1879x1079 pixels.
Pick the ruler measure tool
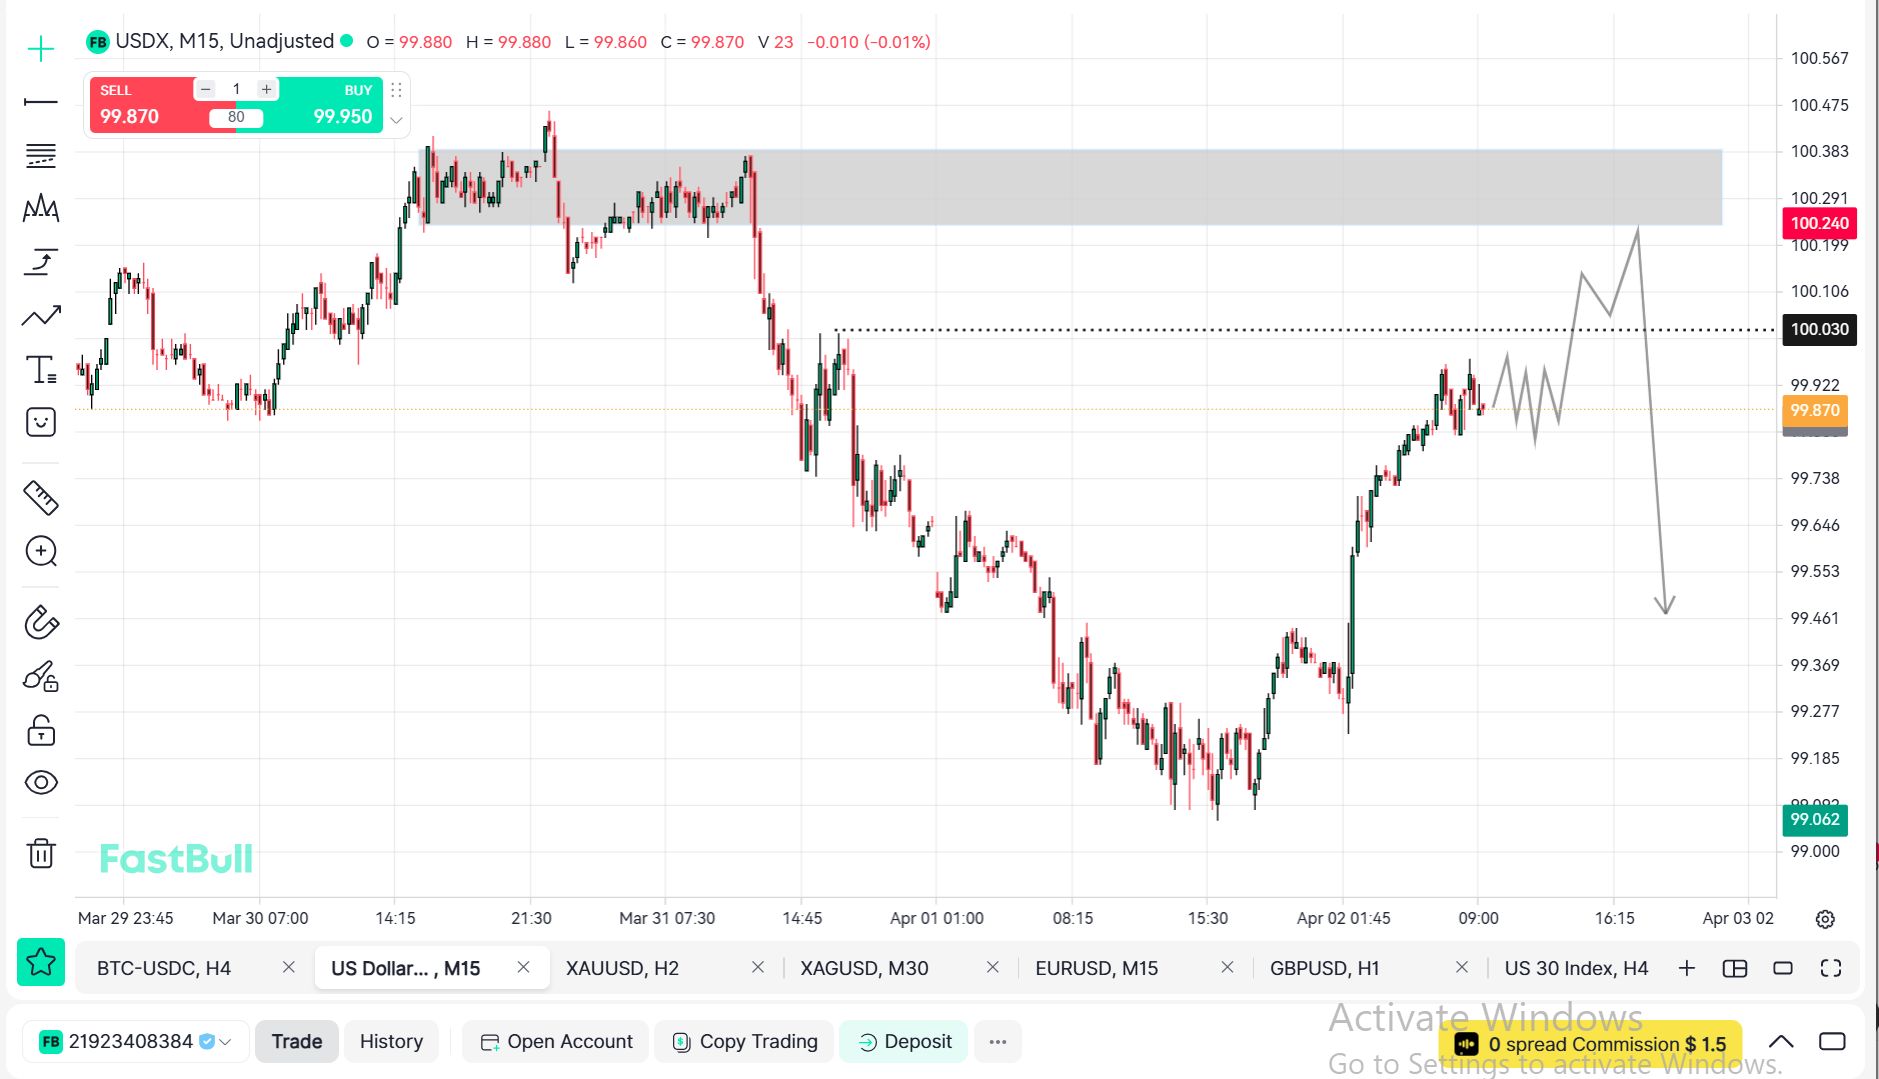41,497
